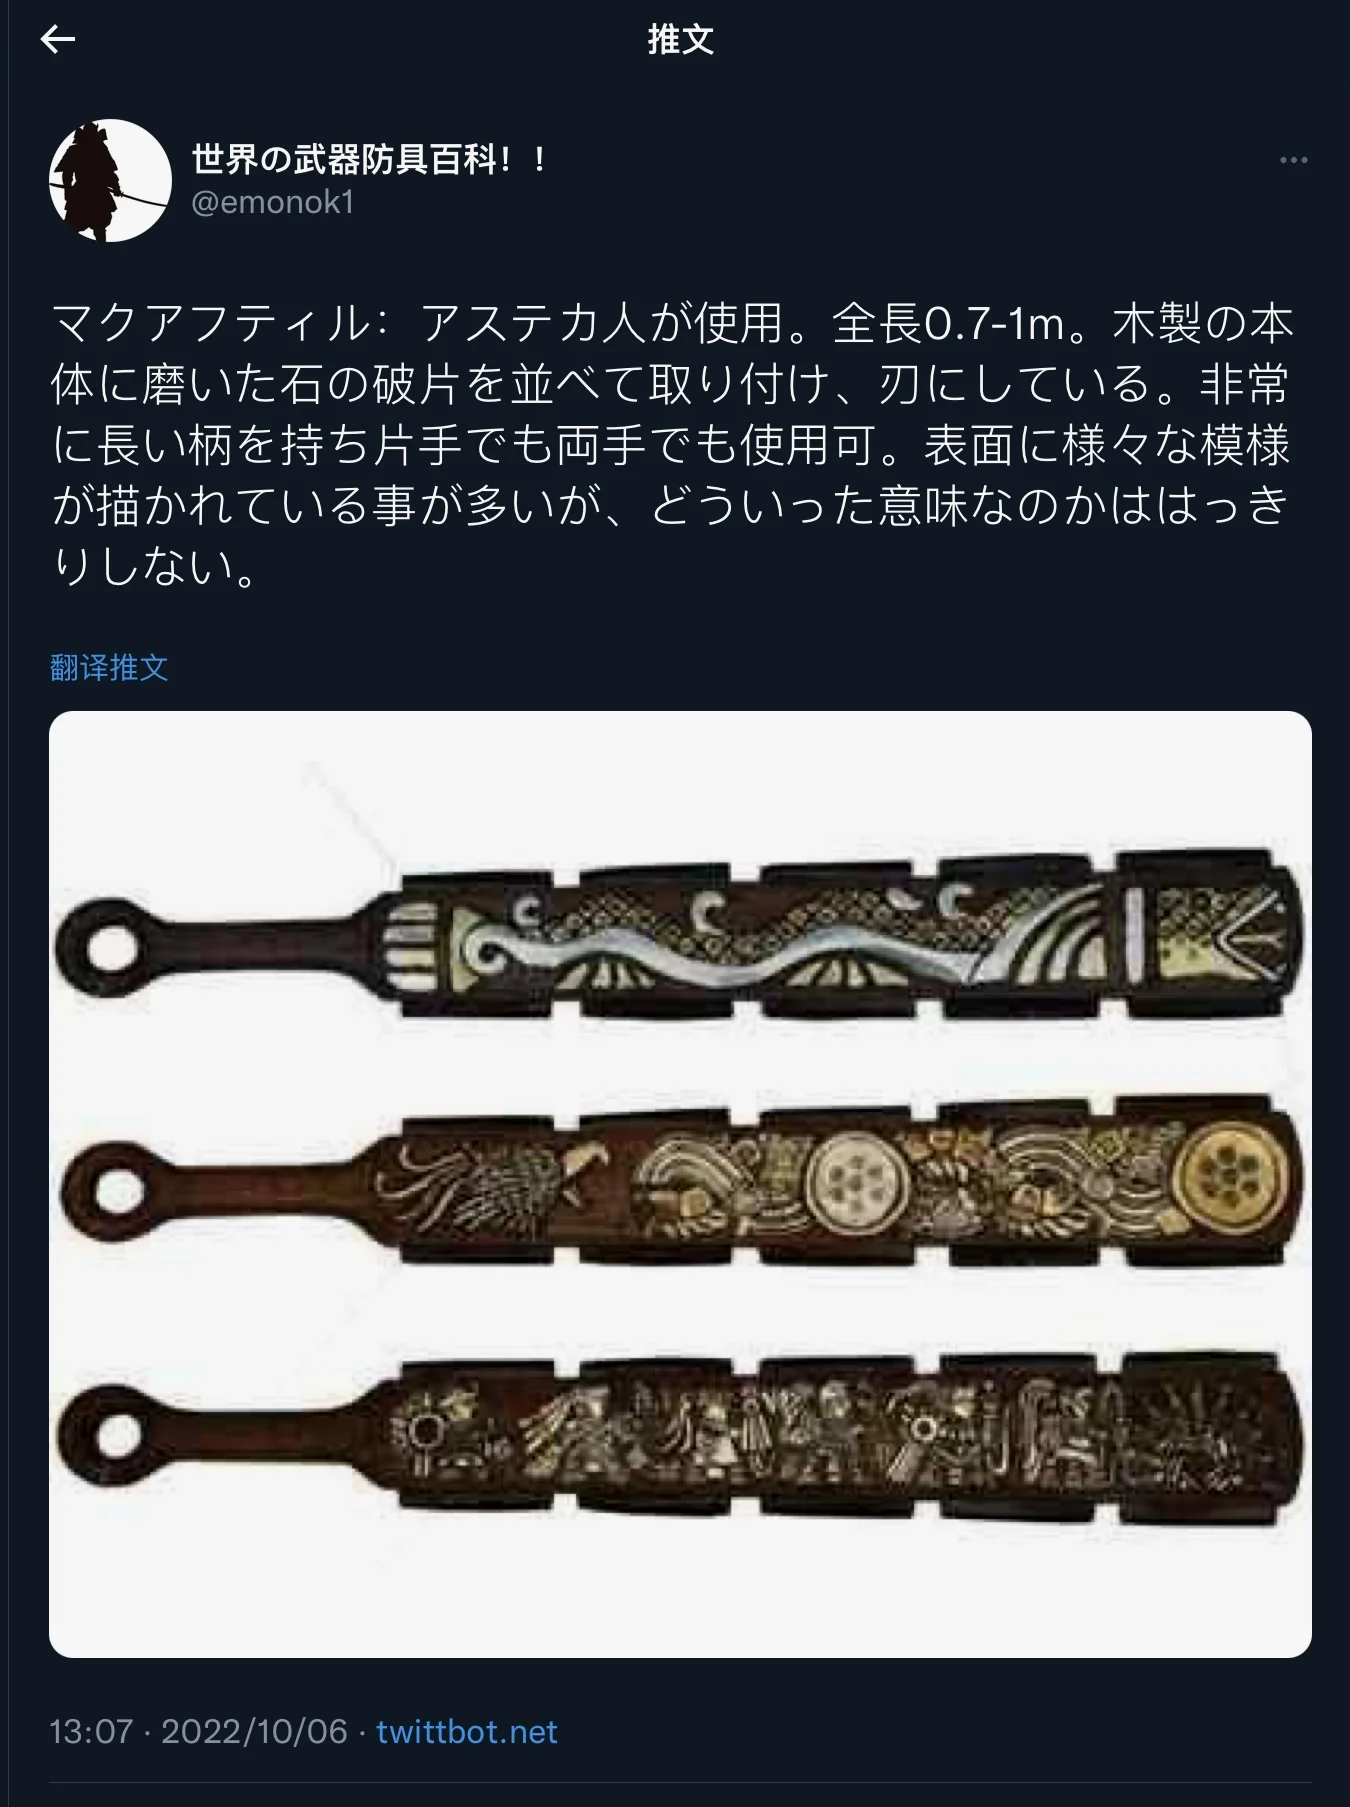The width and height of the screenshot is (1350, 1807).
Task: Click the 2022/10/06 date text
Action: [x=254, y=1731]
